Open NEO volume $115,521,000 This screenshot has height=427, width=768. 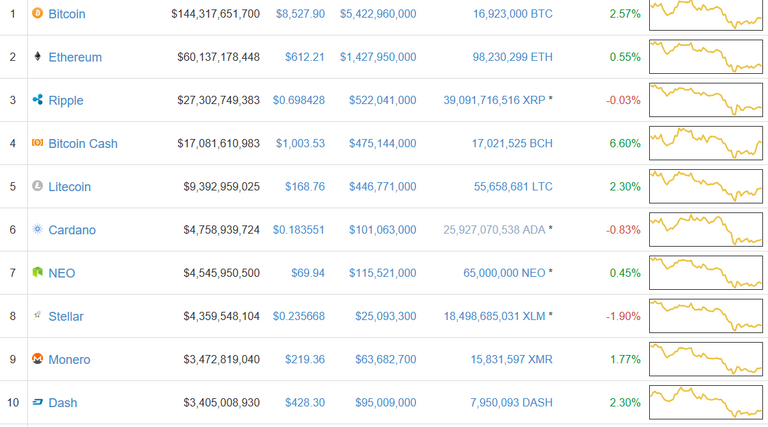[x=383, y=273]
